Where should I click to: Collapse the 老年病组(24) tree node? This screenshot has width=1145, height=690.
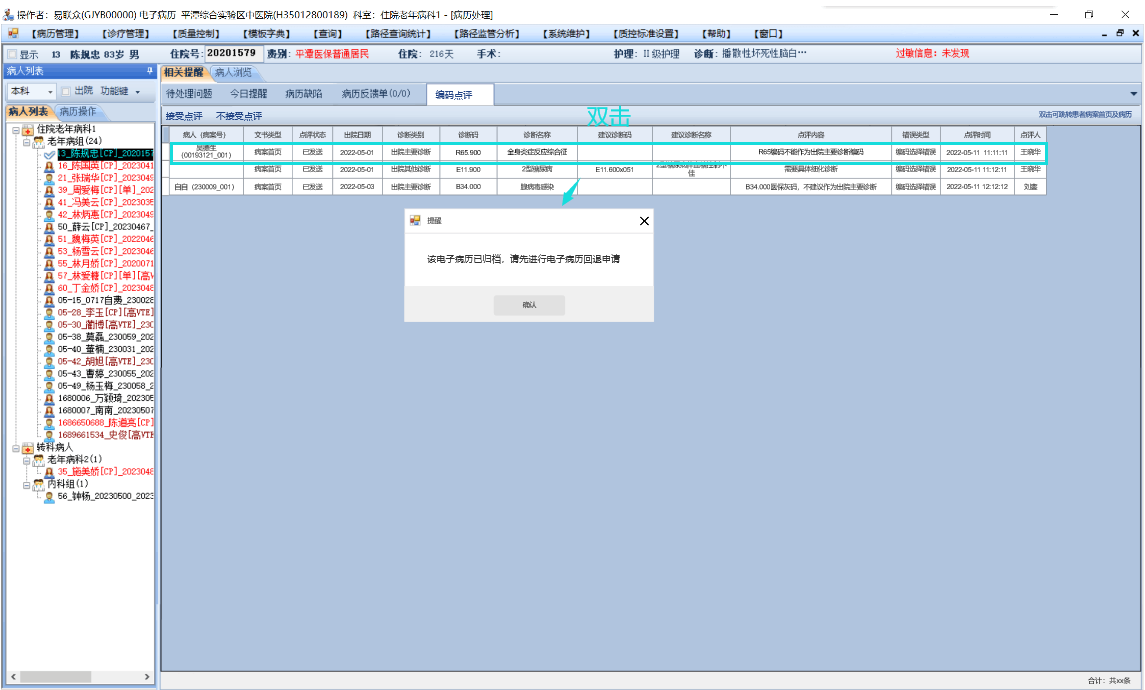[26, 142]
